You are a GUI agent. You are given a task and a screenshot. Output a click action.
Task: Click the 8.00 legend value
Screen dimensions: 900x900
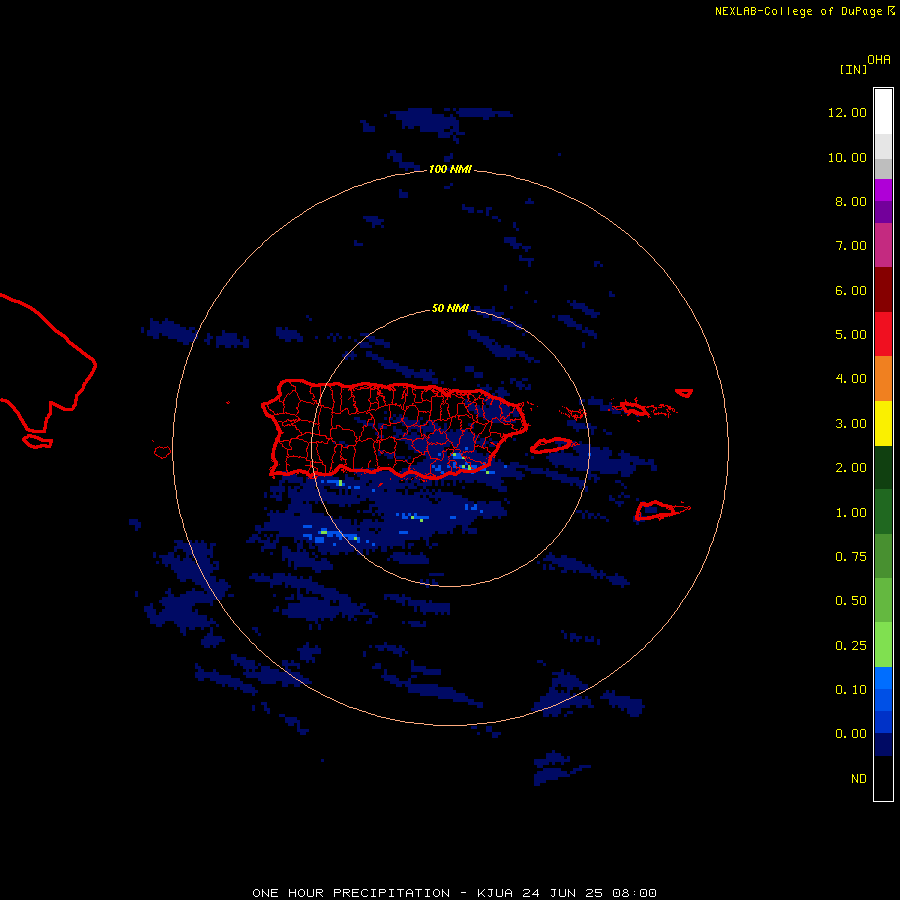coord(851,201)
